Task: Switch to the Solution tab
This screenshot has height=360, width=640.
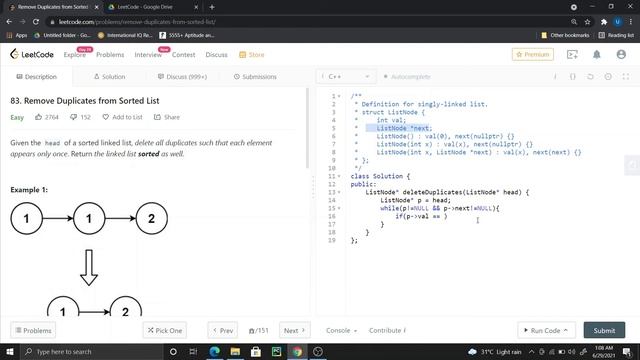Action: coord(109,77)
